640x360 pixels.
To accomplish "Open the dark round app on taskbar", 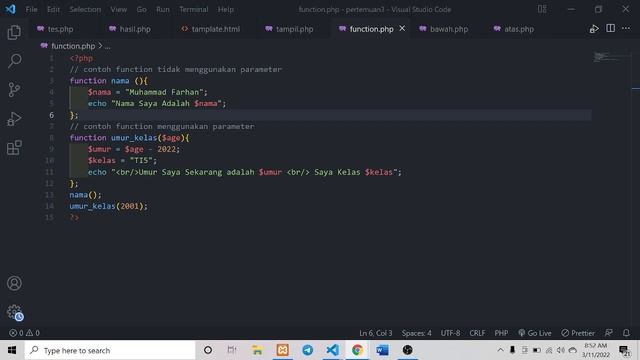I will (x=407, y=350).
